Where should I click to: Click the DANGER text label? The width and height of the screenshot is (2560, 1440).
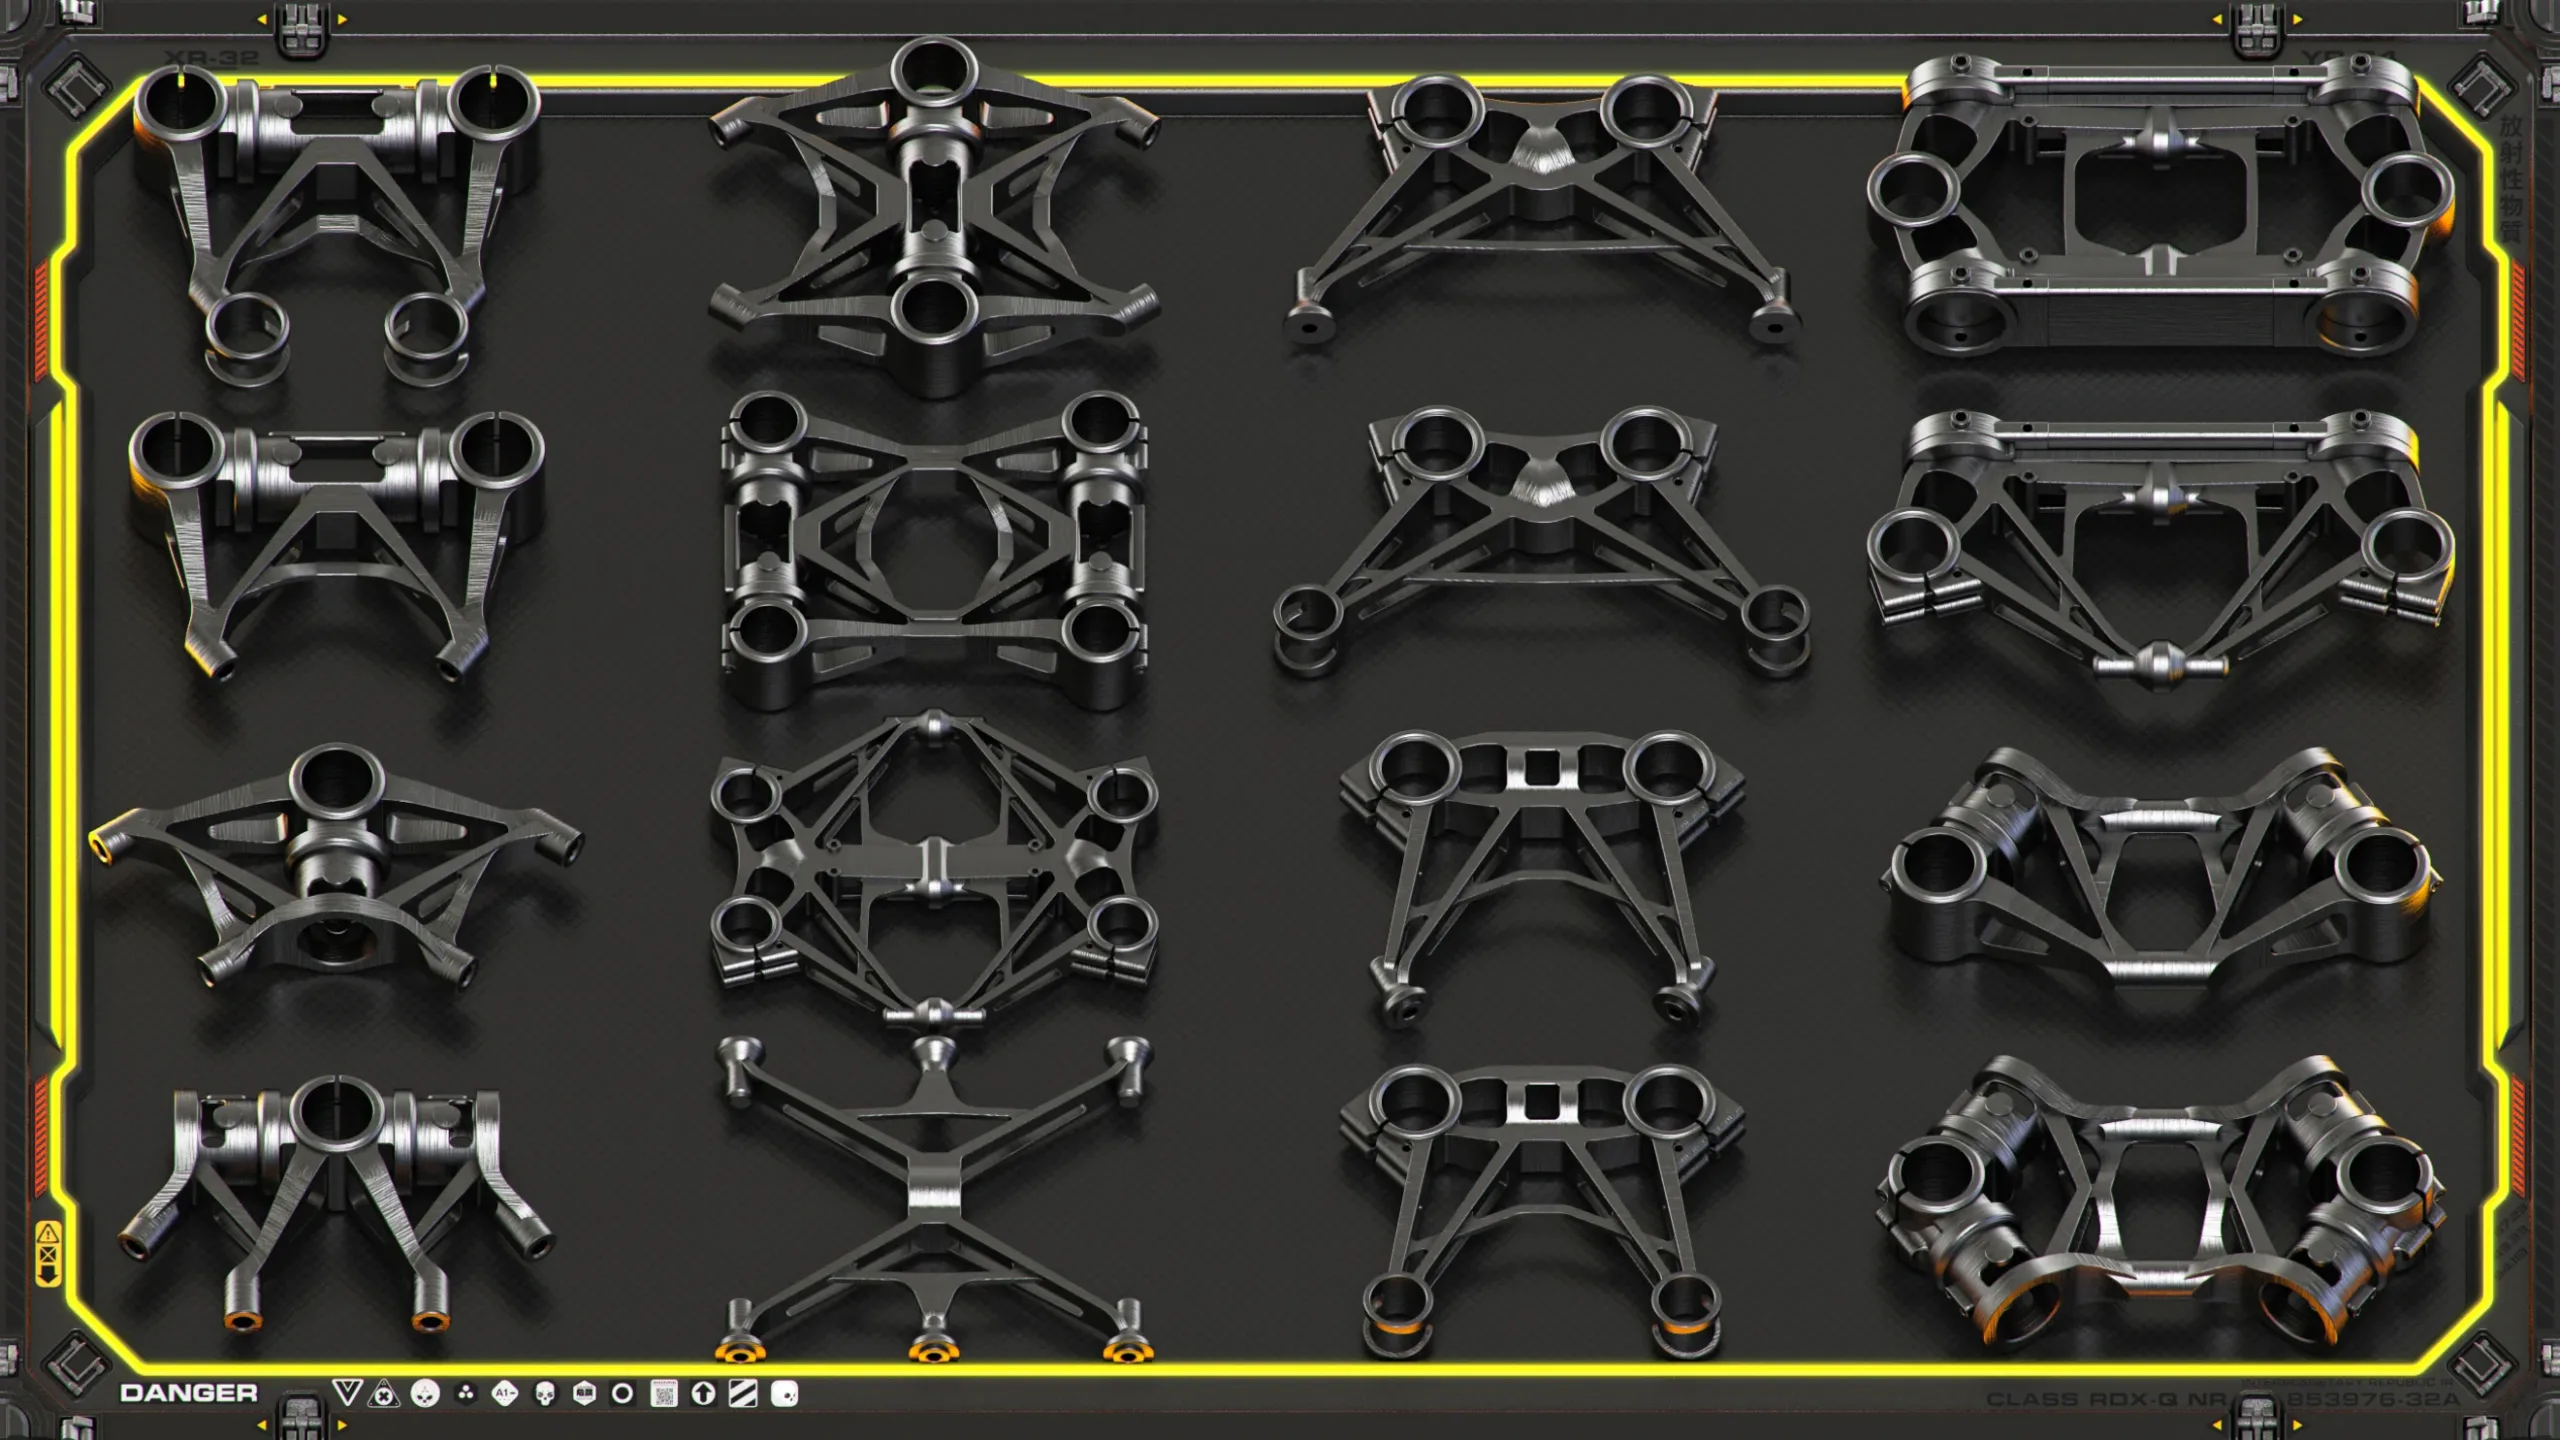click(189, 1393)
